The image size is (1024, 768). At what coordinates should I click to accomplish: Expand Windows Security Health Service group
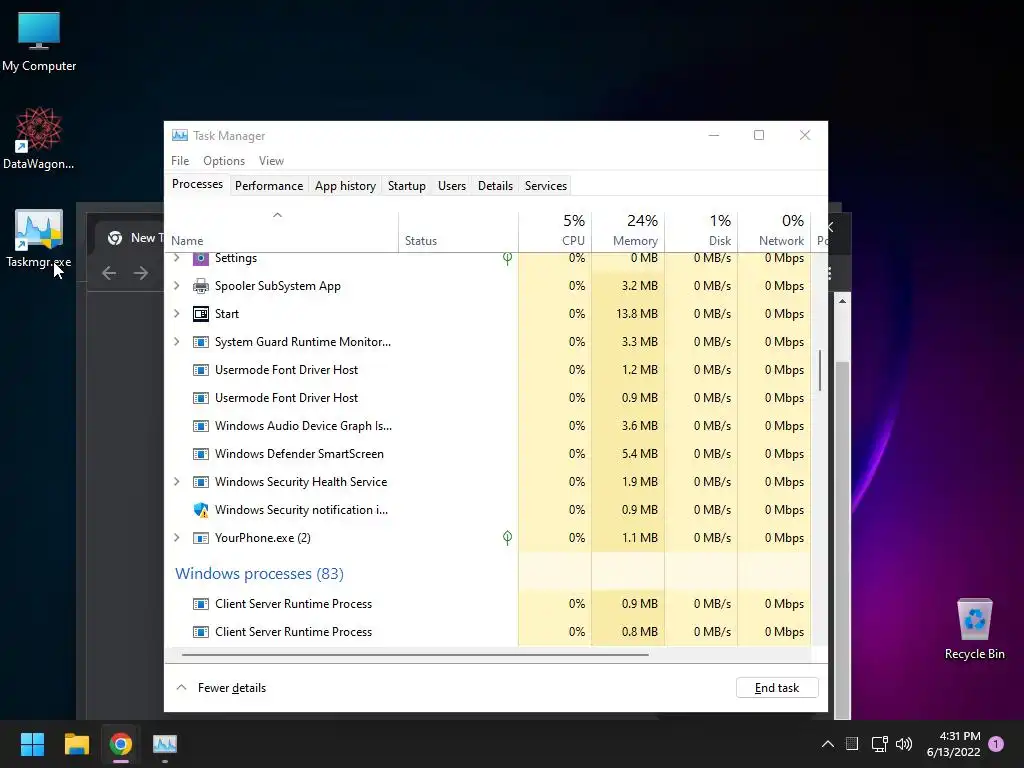(x=176, y=481)
